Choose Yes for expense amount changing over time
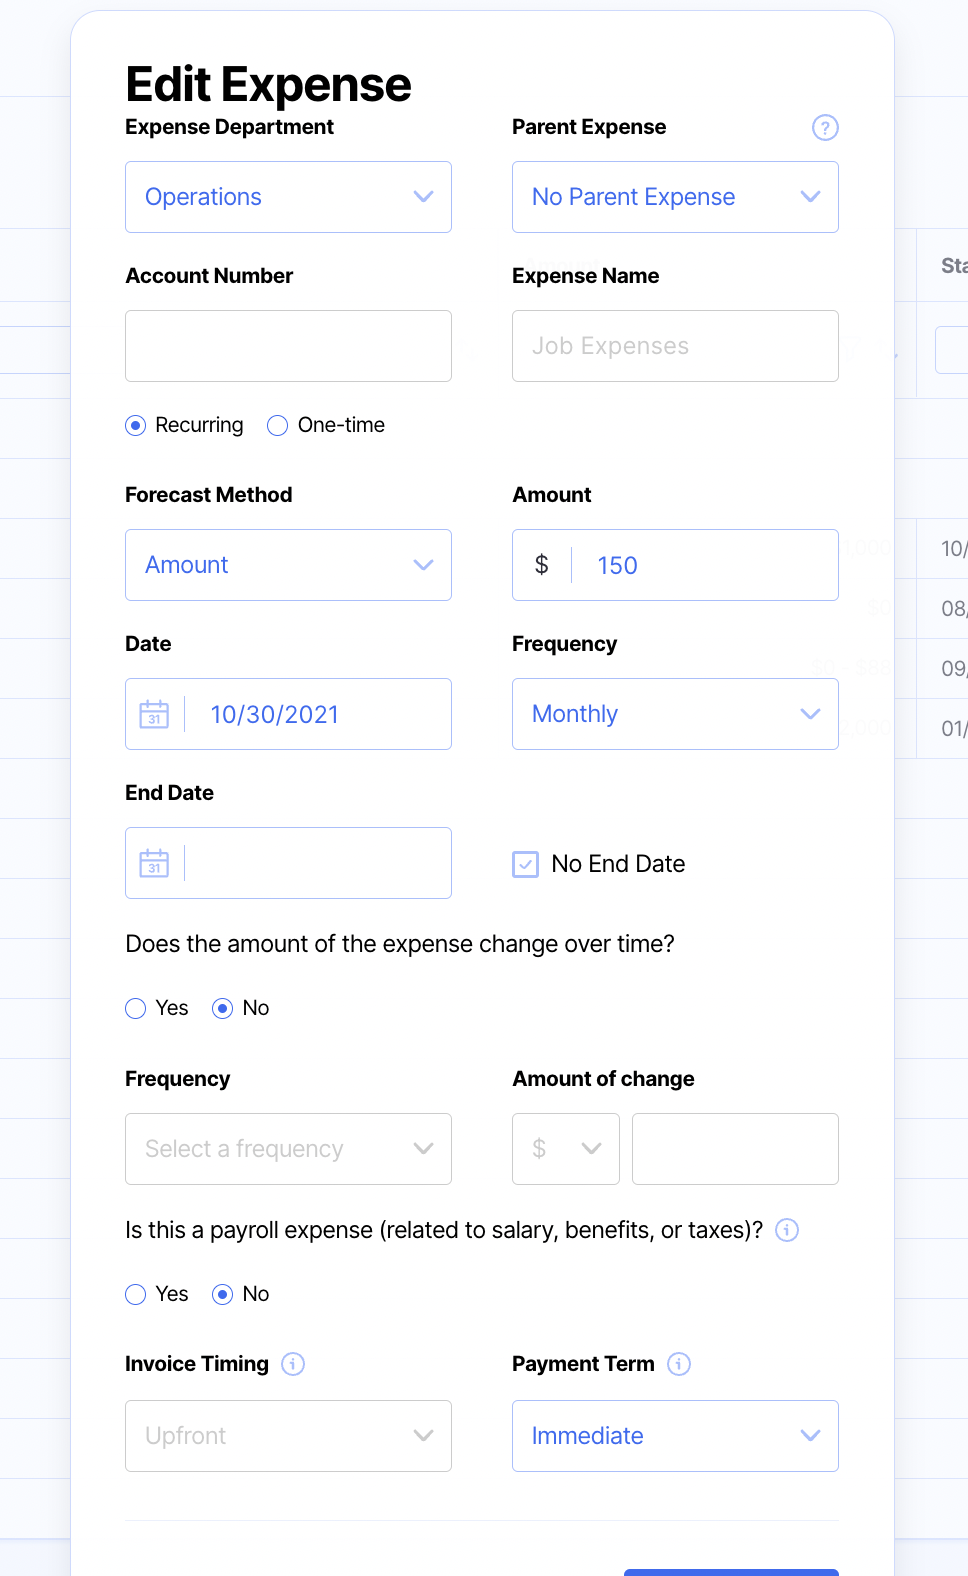This screenshot has height=1576, width=968. tap(136, 1008)
